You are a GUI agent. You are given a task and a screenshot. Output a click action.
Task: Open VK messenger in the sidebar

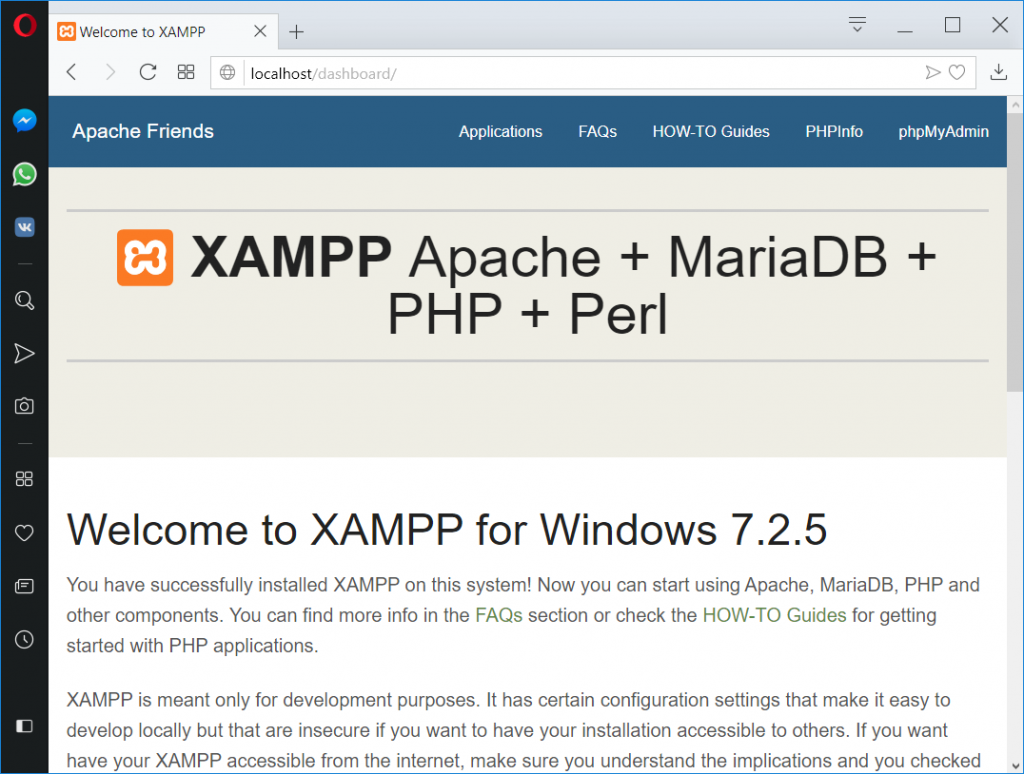tap(24, 227)
